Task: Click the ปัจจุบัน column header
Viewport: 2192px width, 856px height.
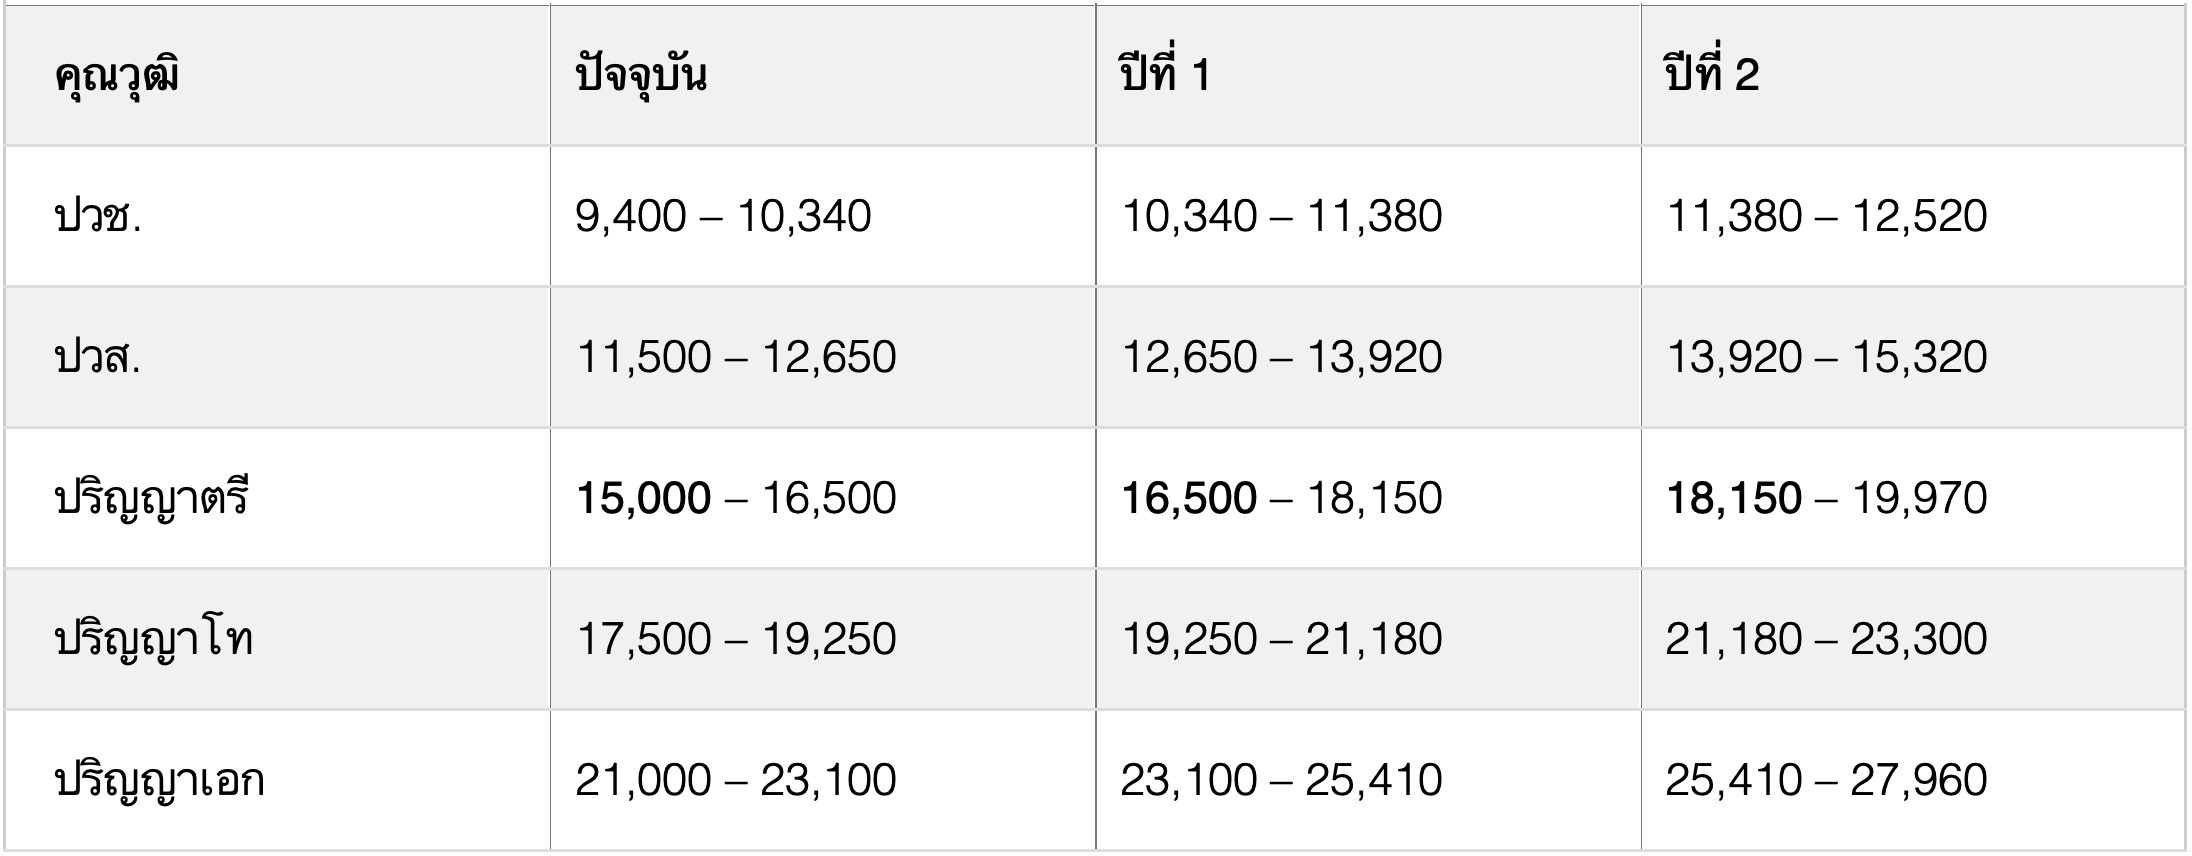Action: [642, 76]
